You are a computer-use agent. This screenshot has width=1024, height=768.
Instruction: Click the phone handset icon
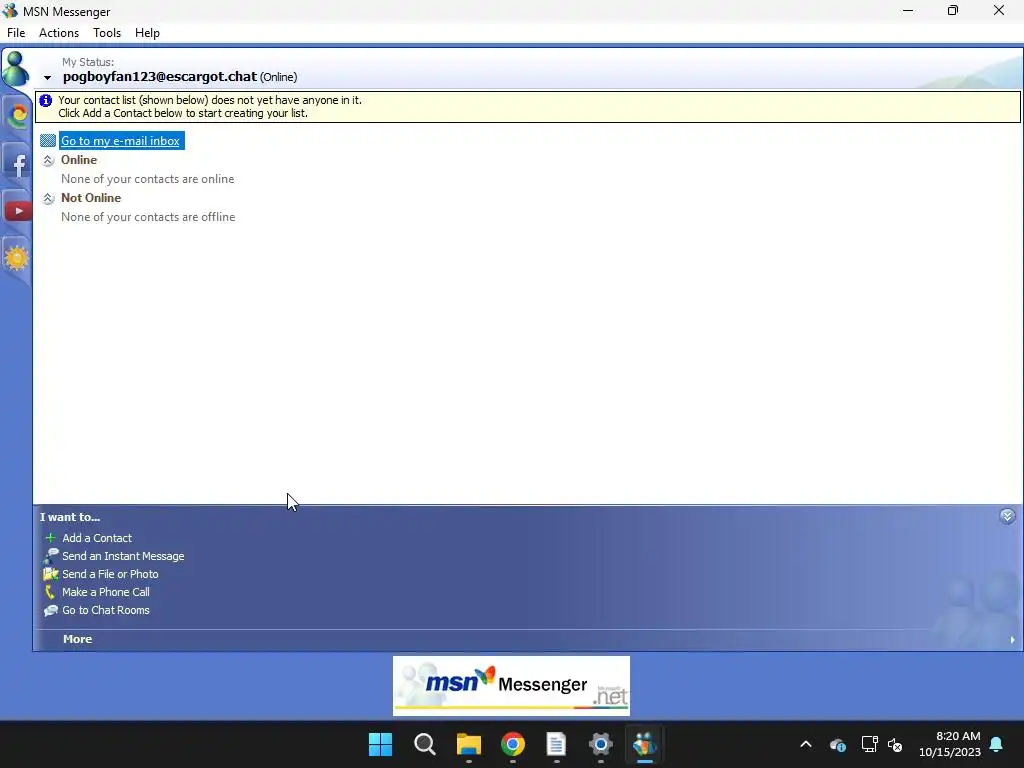(50, 592)
